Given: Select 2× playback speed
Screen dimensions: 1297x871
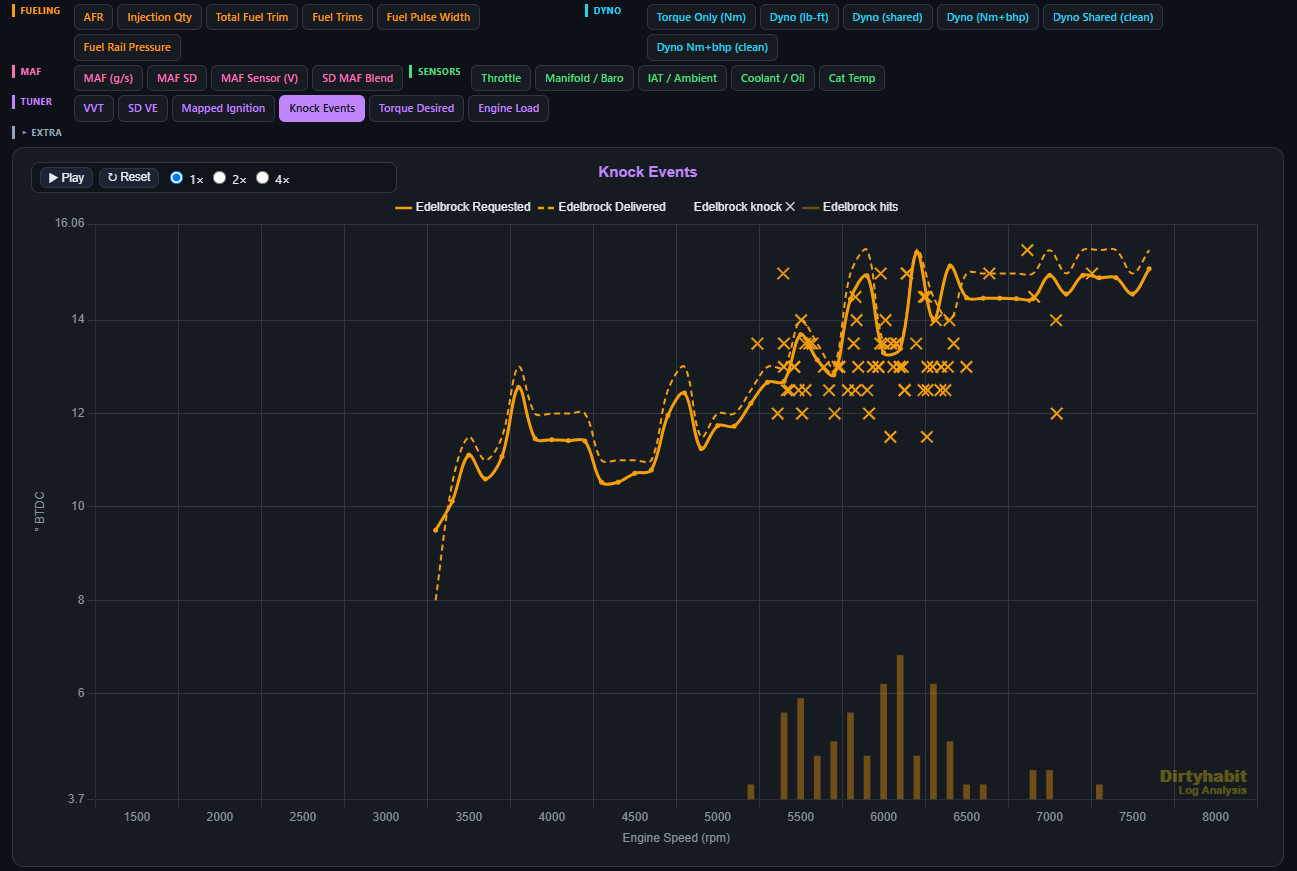Looking at the screenshot, I should click(x=220, y=178).
